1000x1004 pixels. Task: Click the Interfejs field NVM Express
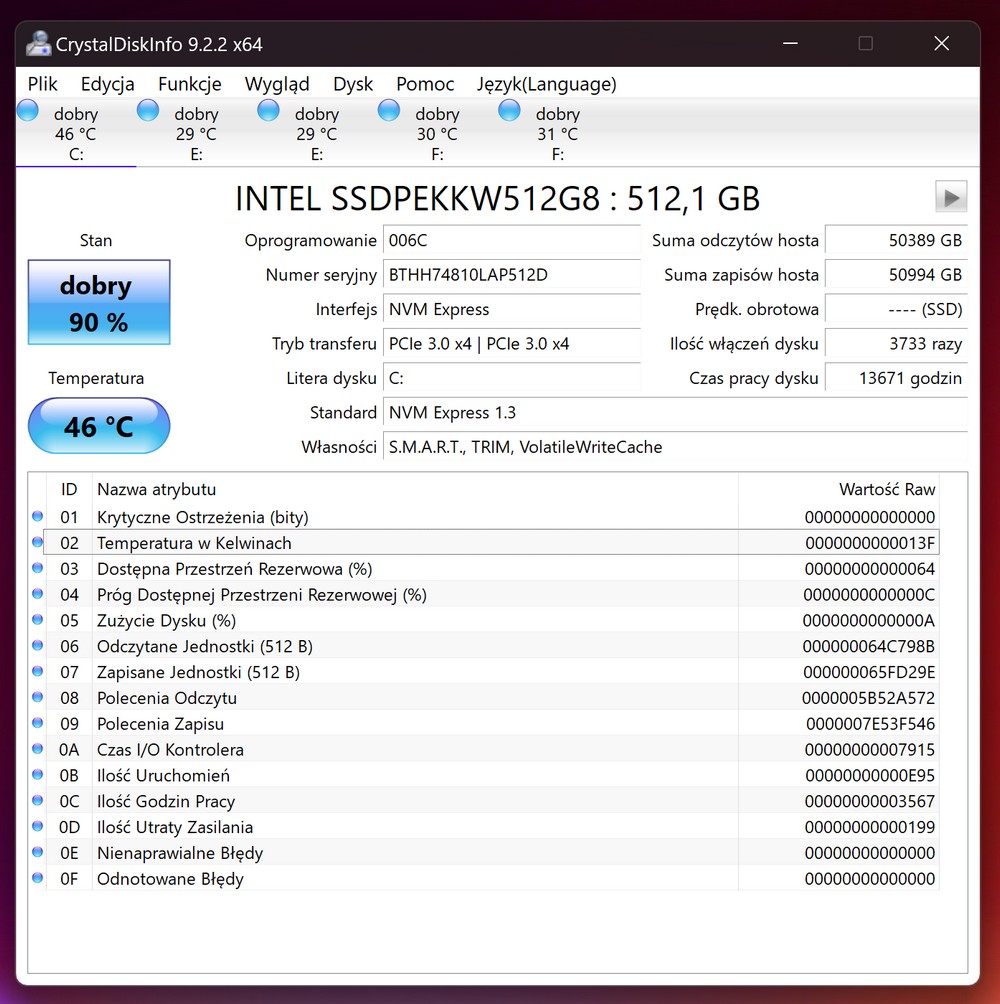(x=512, y=309)
